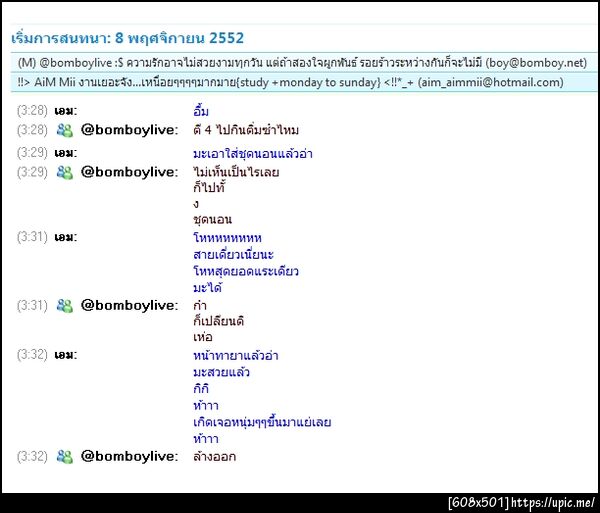Click the buddy icon beside @bomboylive at 3:29
The image size is (600, 513).
point(65,172)
